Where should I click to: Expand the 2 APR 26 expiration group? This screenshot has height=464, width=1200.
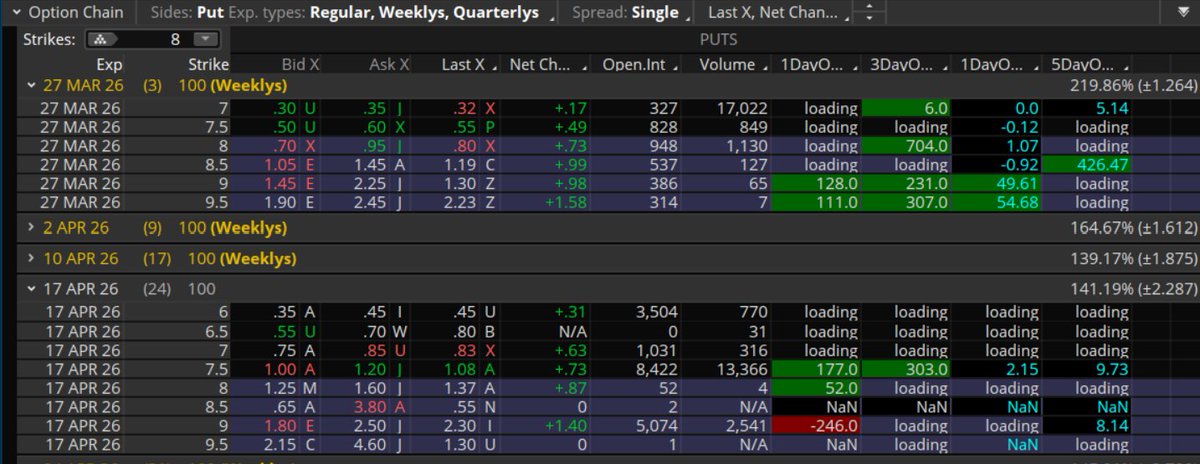[x=32, y=229]
